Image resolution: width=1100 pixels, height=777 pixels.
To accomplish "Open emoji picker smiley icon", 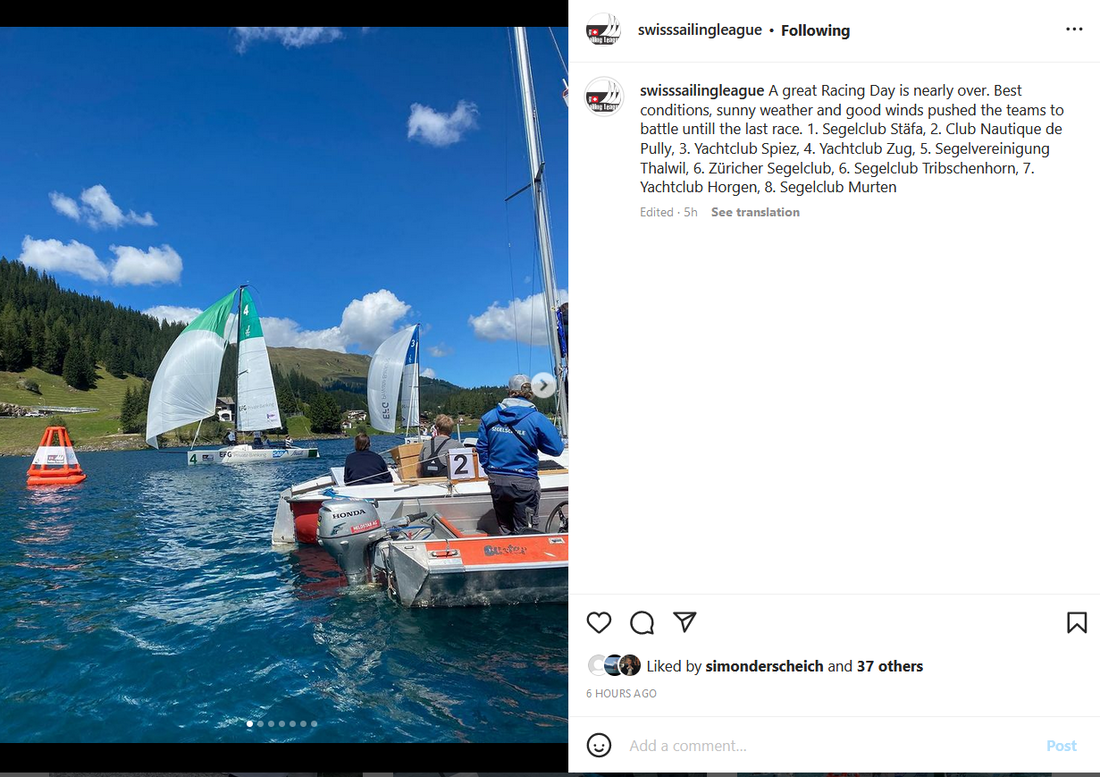I will pyautogui.click(x=598, y=745).
